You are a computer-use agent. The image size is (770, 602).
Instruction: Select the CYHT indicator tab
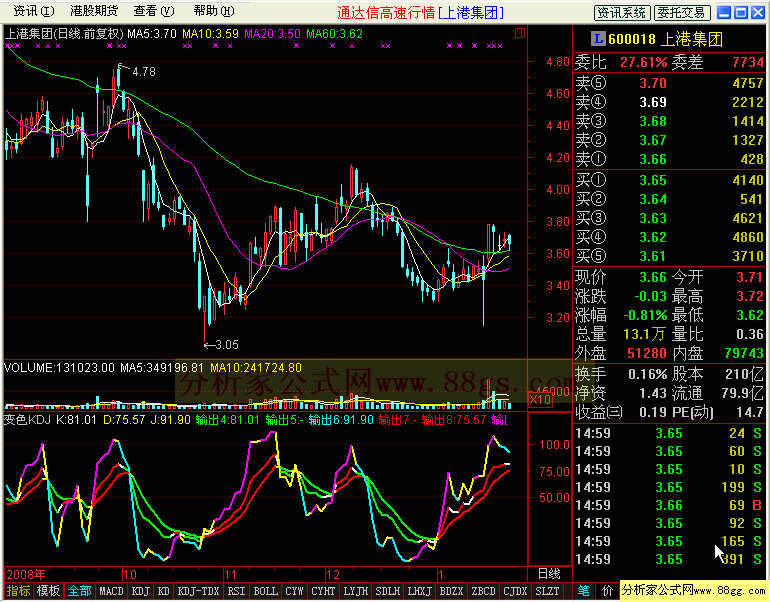[323, 591]
